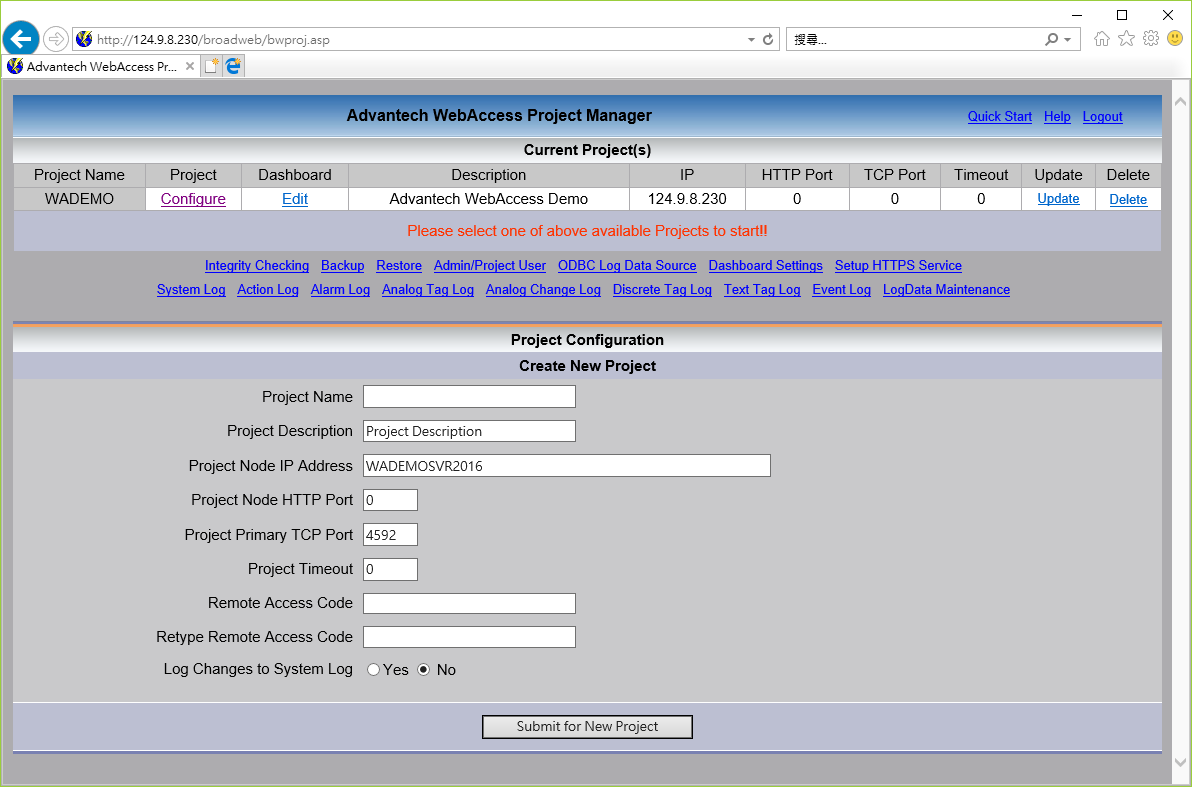Select No for Log Changes to System Log

pyautogui.click(x=423, y=670)
